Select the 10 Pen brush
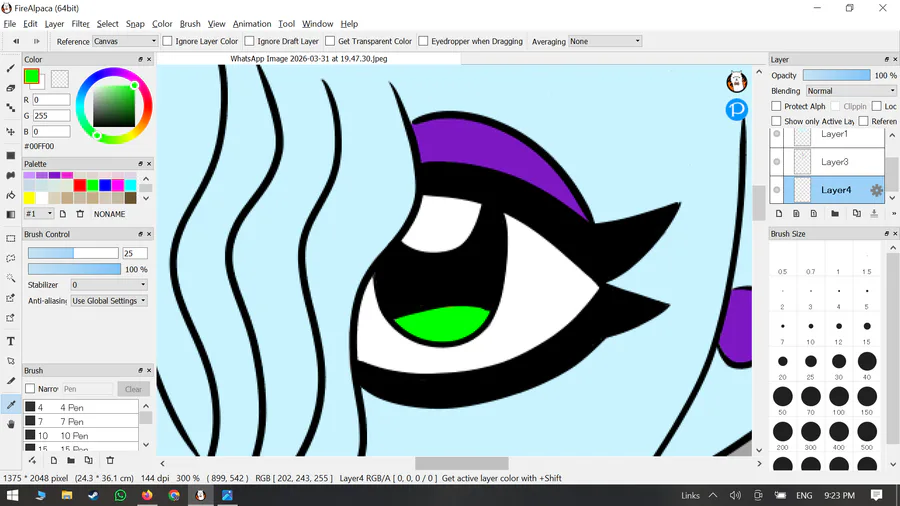 [x=81, y=435]
